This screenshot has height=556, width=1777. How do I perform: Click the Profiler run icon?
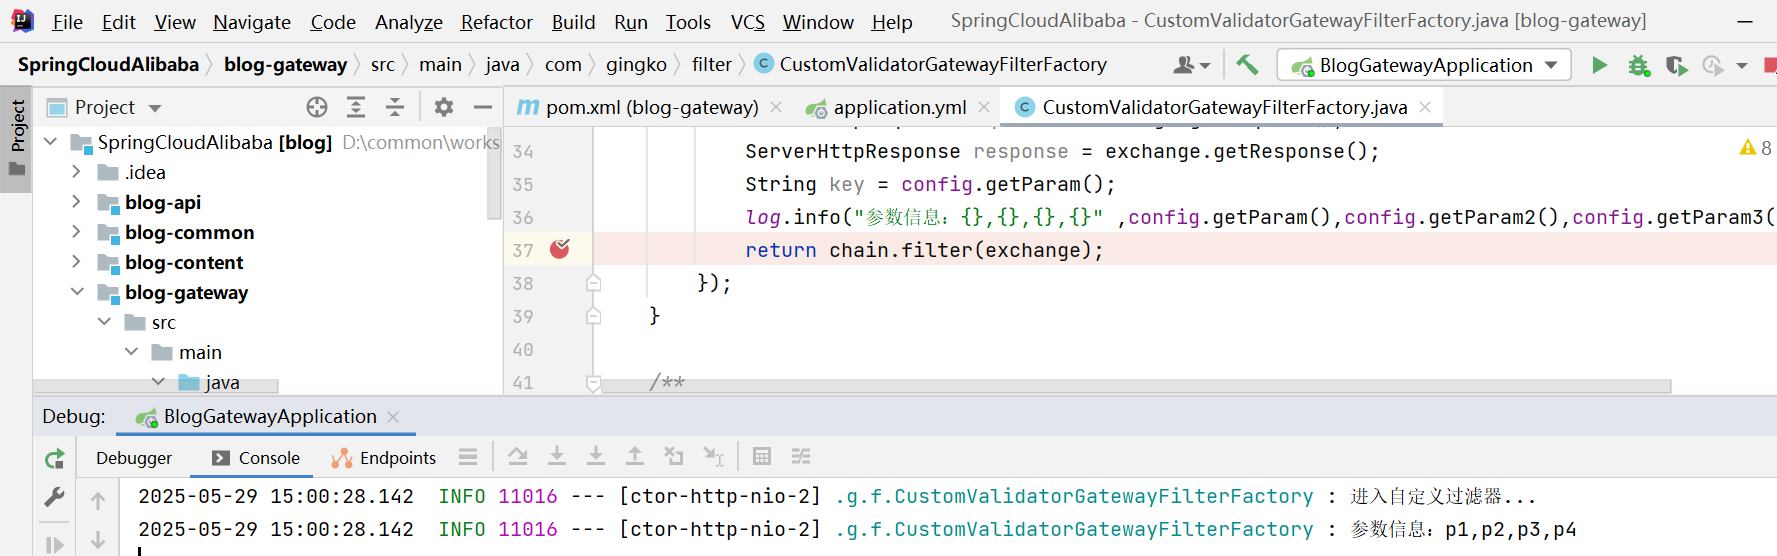pyautogui.click(x=1713, y=65)
